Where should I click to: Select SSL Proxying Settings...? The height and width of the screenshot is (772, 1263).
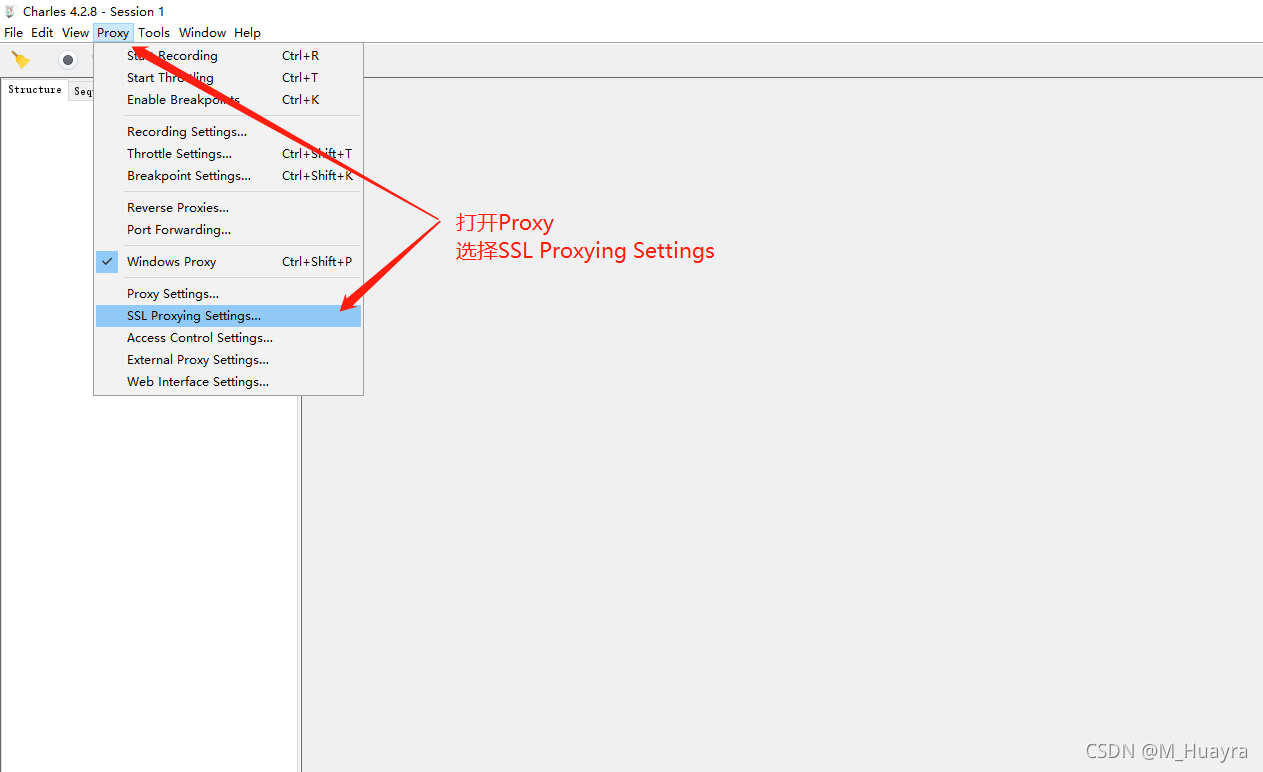coord(228,316)
